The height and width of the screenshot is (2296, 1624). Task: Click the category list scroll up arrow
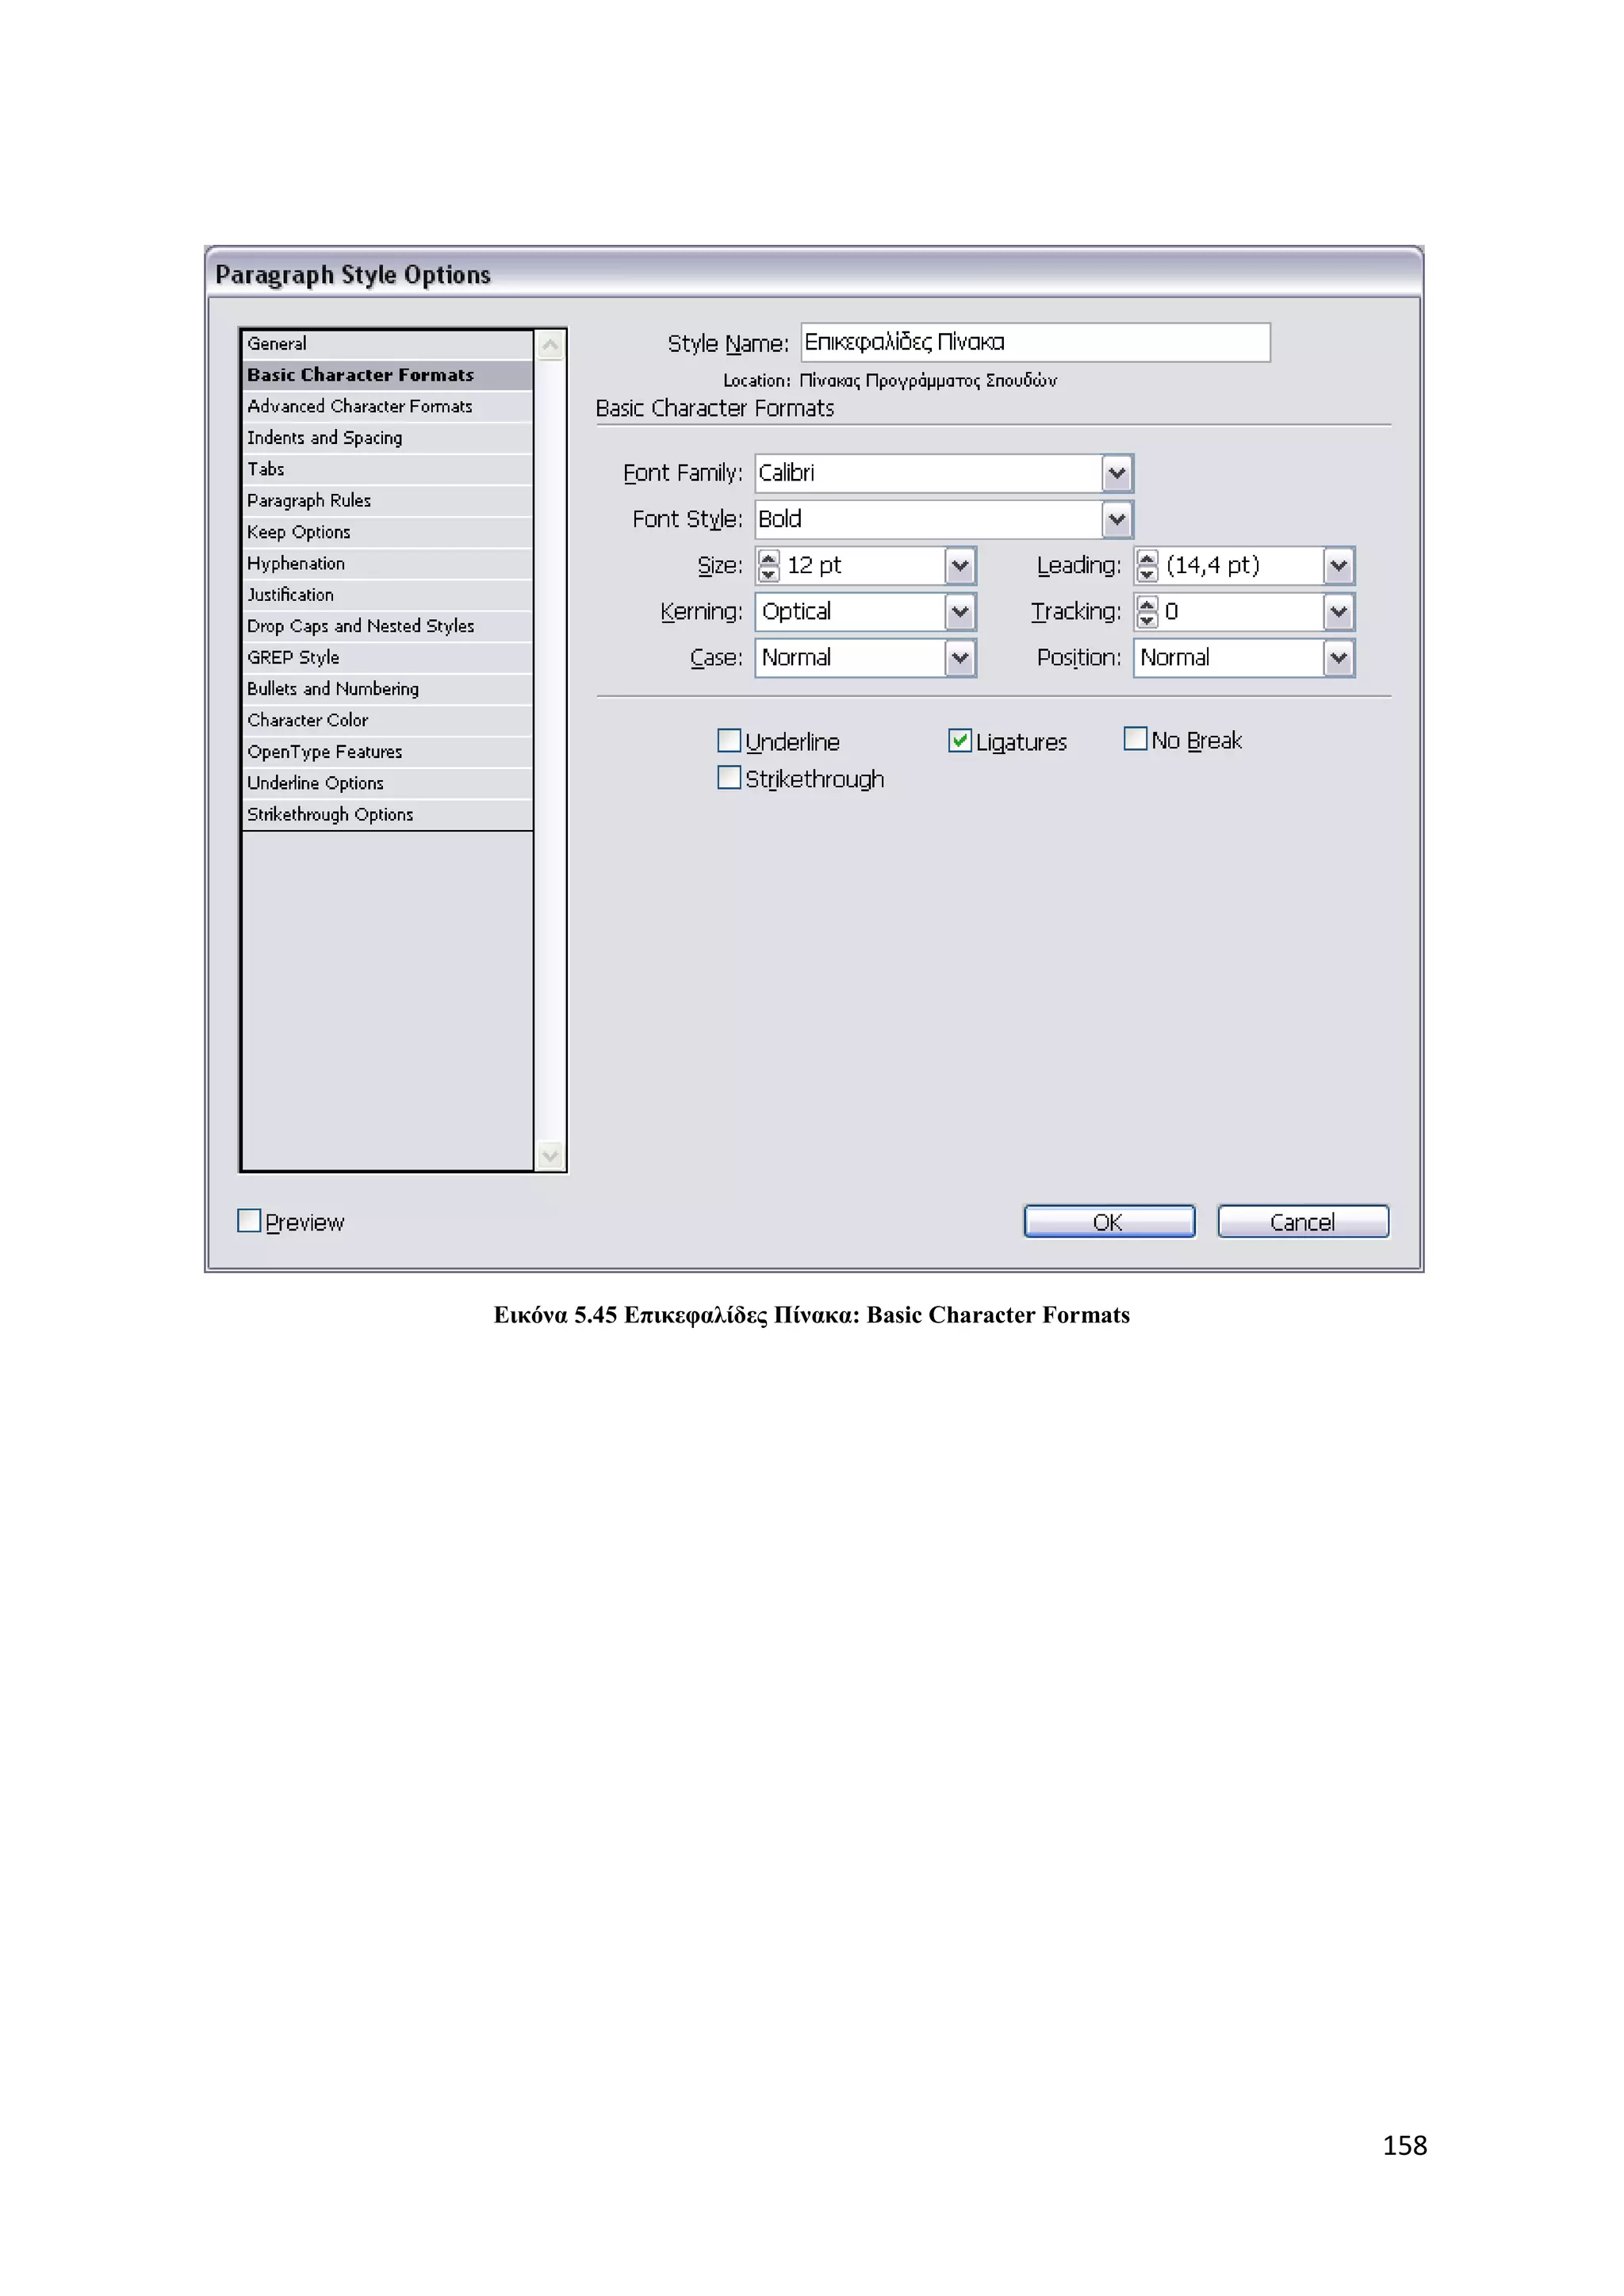[550, 346]
